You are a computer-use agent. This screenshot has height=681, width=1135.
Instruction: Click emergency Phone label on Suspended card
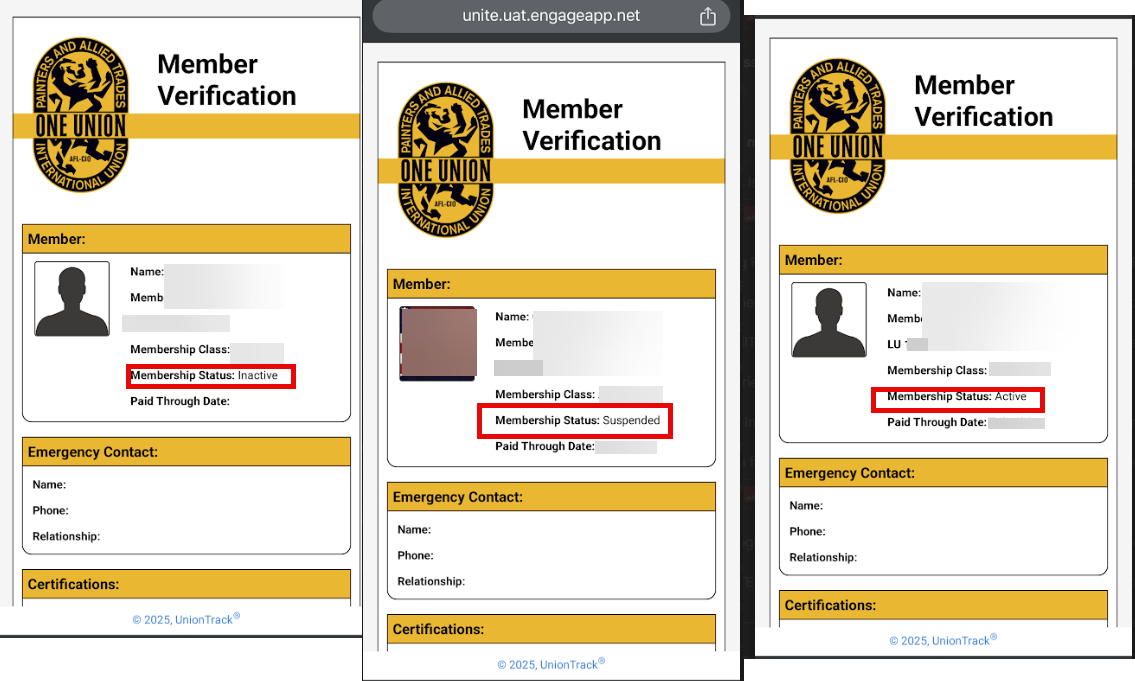coord(415,556)
